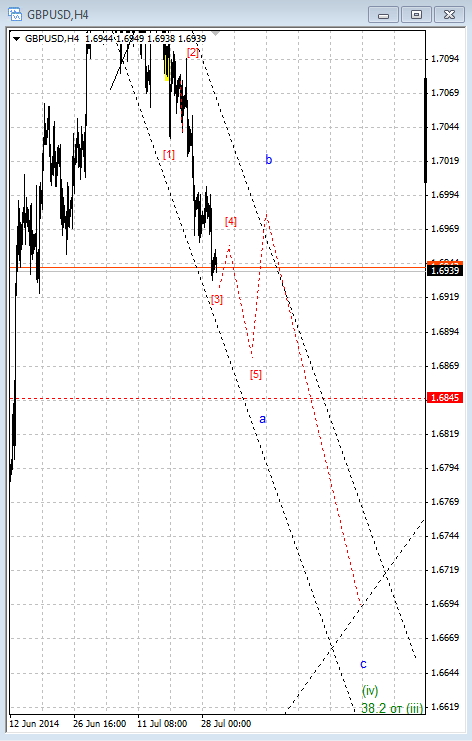Select the red wave label [5]
Image resolution: width=472 pixels, height=741 pixels.
click(256, 374)
